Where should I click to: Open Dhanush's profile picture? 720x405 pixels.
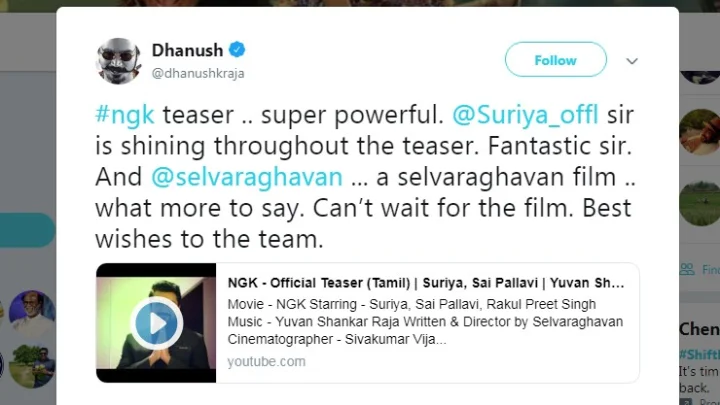pos(118,60)
